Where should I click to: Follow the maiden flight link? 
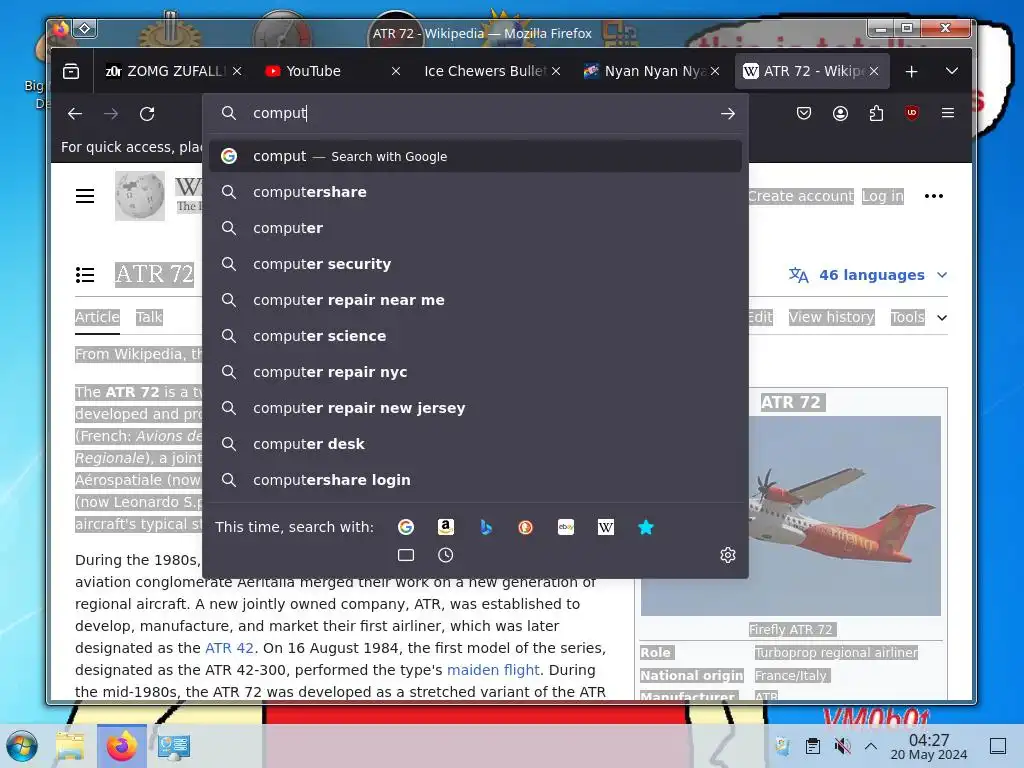point(493,670)
